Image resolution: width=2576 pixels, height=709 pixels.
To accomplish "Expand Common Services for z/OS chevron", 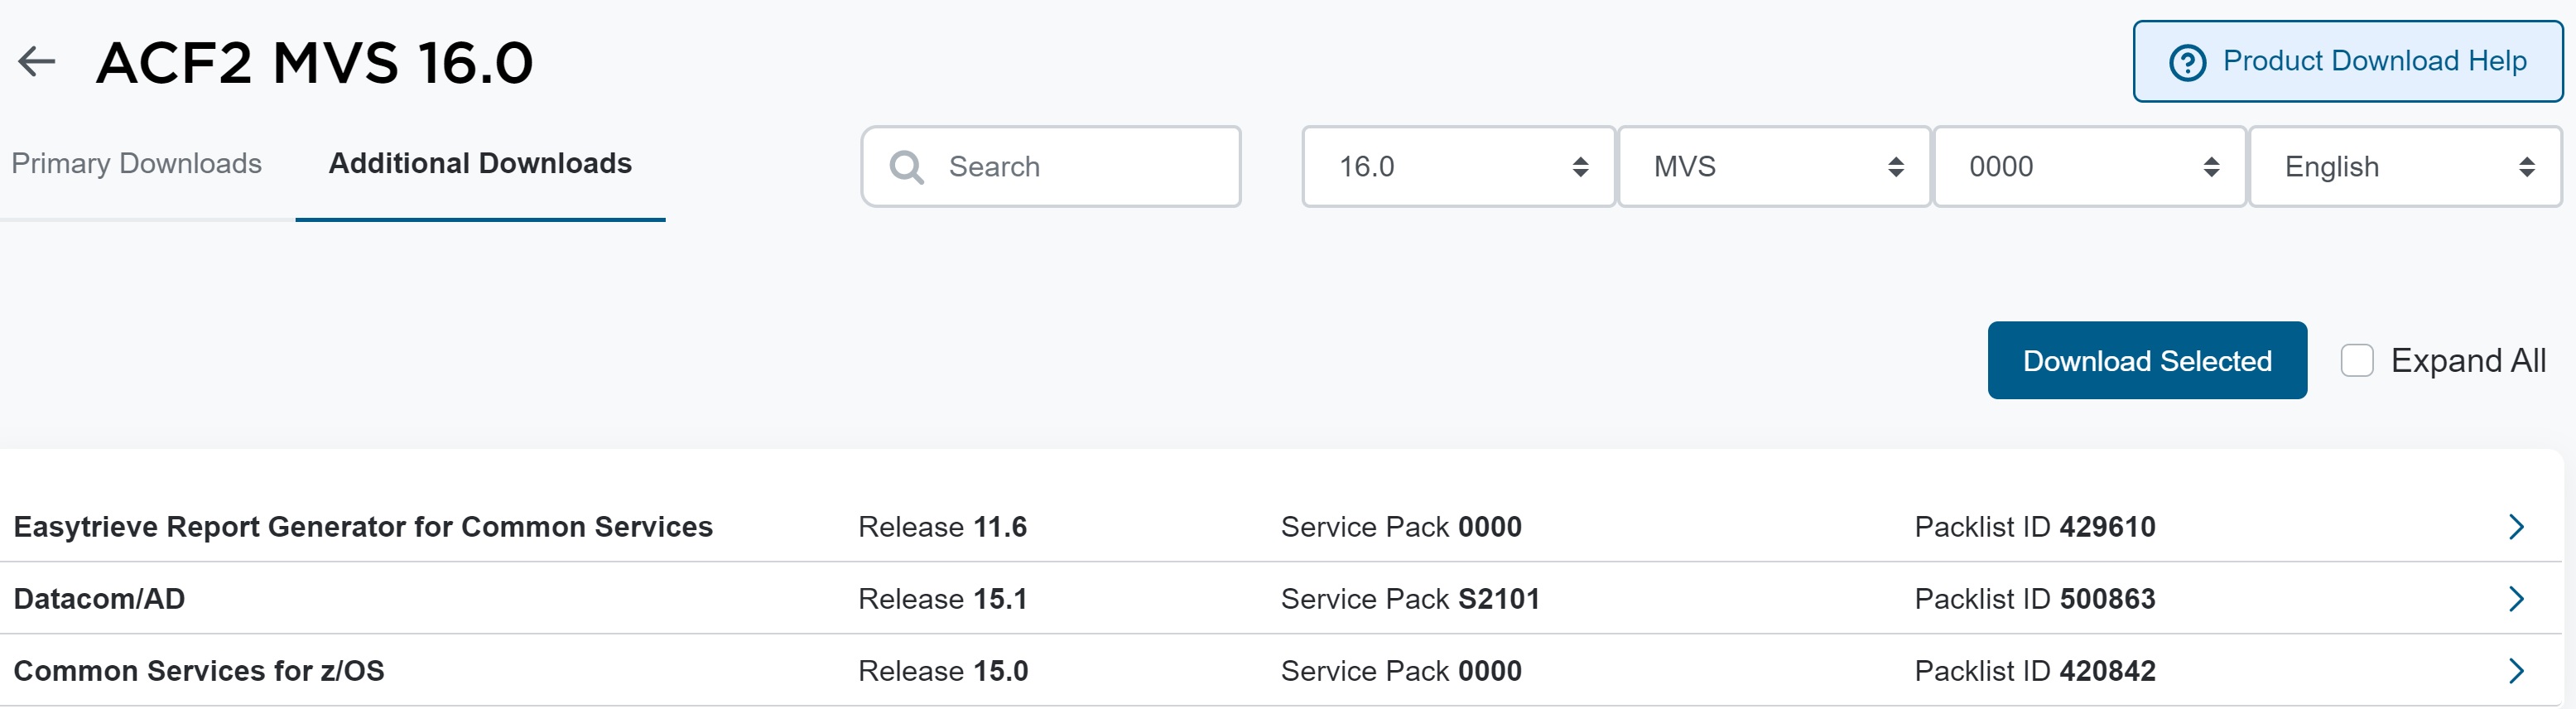I will pos(2516,671).
